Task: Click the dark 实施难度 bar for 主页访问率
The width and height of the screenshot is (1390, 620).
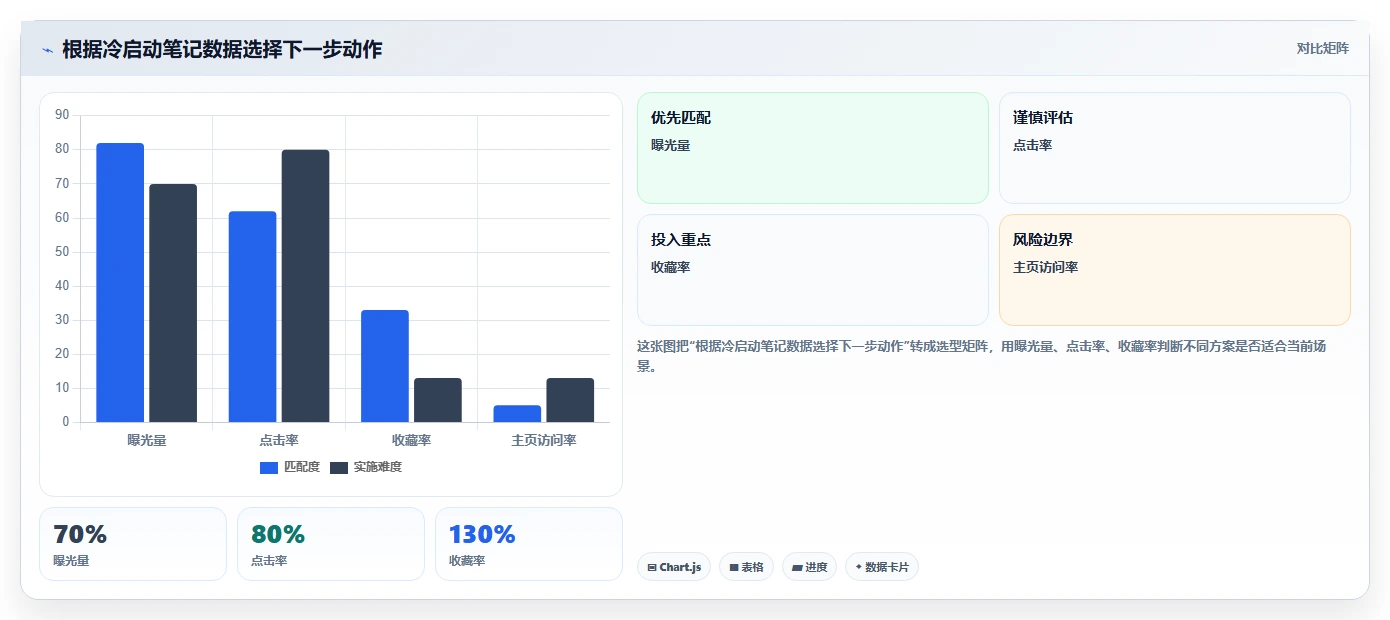Action: [570, 400]
